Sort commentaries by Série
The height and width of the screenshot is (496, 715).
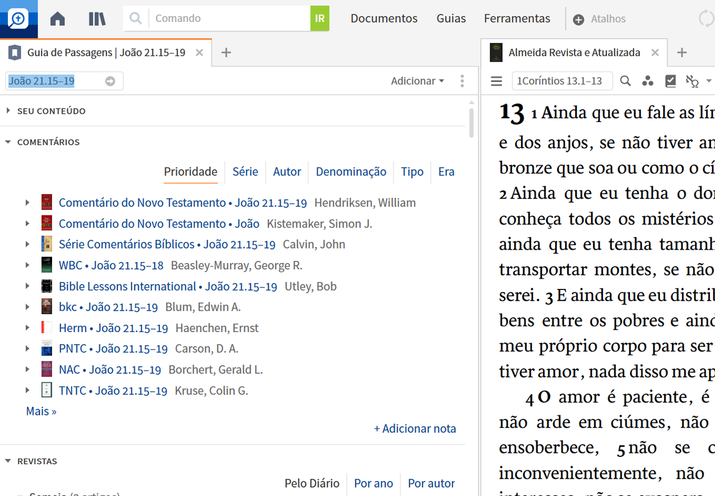pyautogui.click(x=245, y=172)
